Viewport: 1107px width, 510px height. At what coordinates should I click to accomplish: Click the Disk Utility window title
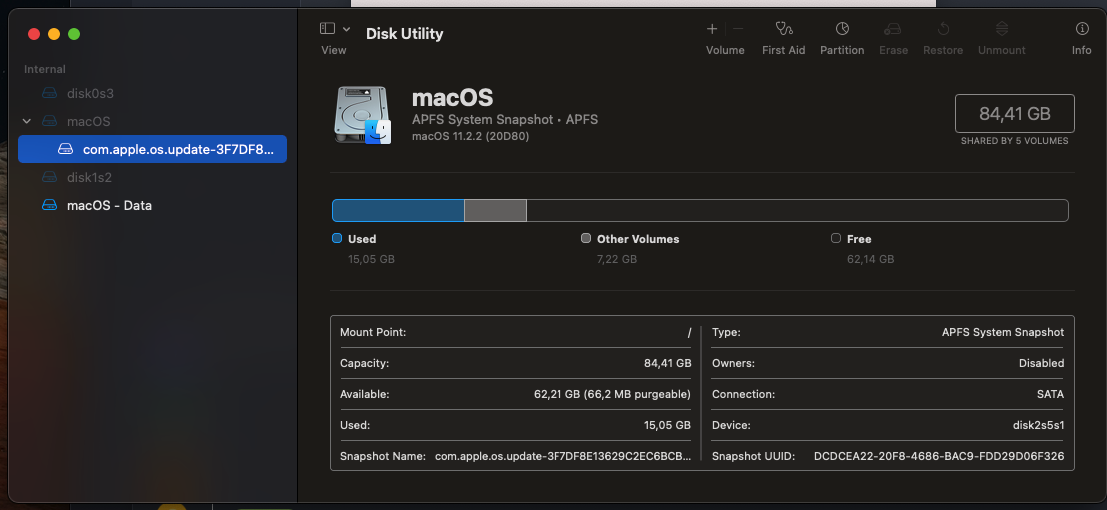(405, 33)
